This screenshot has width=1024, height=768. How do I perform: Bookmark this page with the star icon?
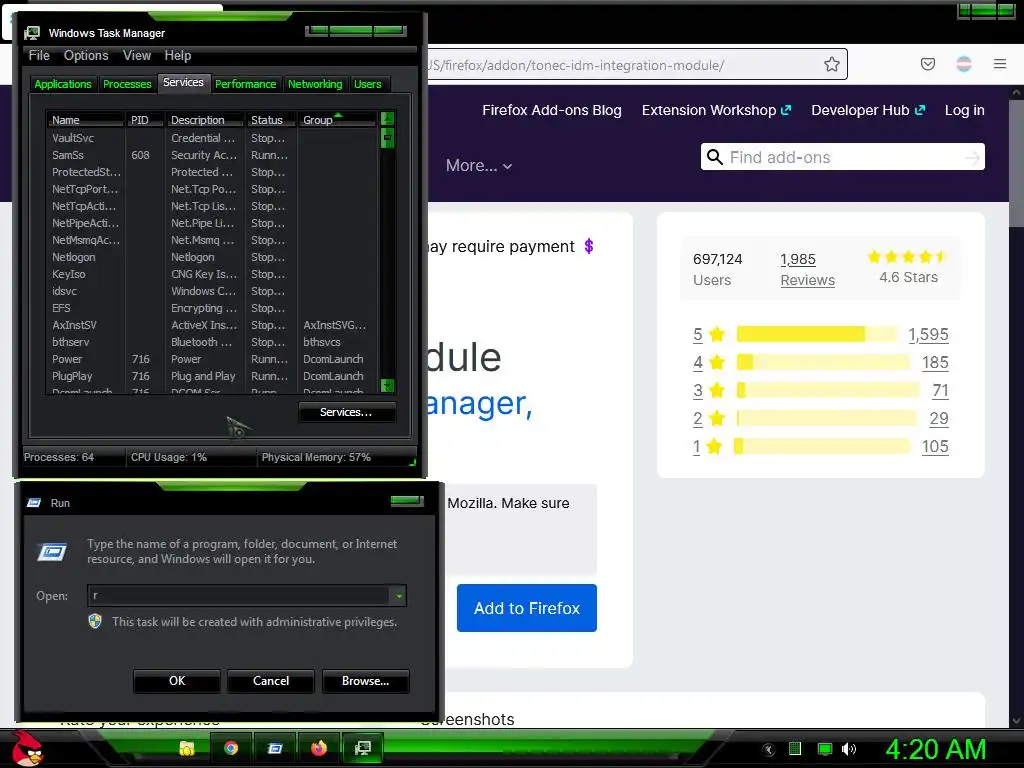click(831, 64)
